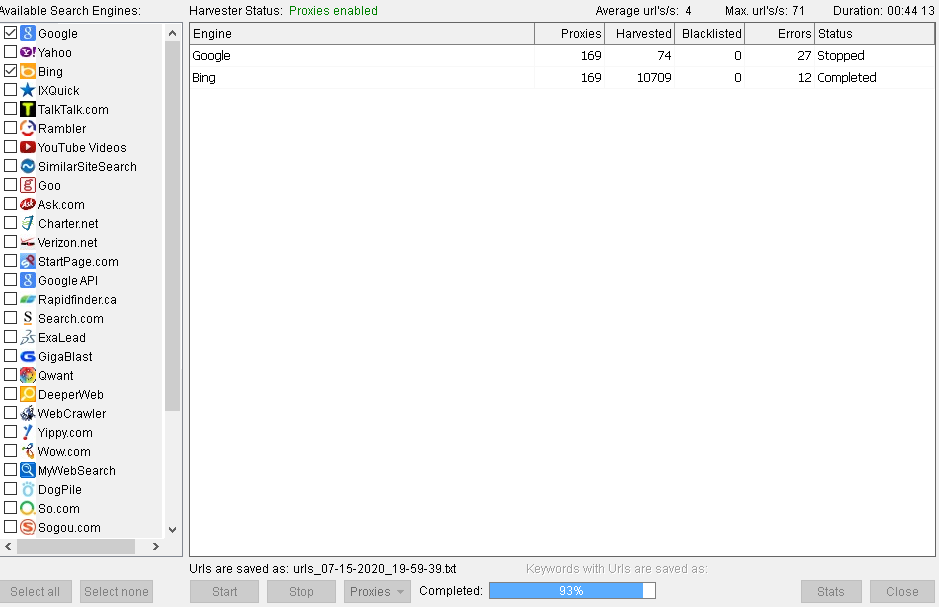Click the saved urls file name text
The image size is (939, 607).
tap(374, 569)
